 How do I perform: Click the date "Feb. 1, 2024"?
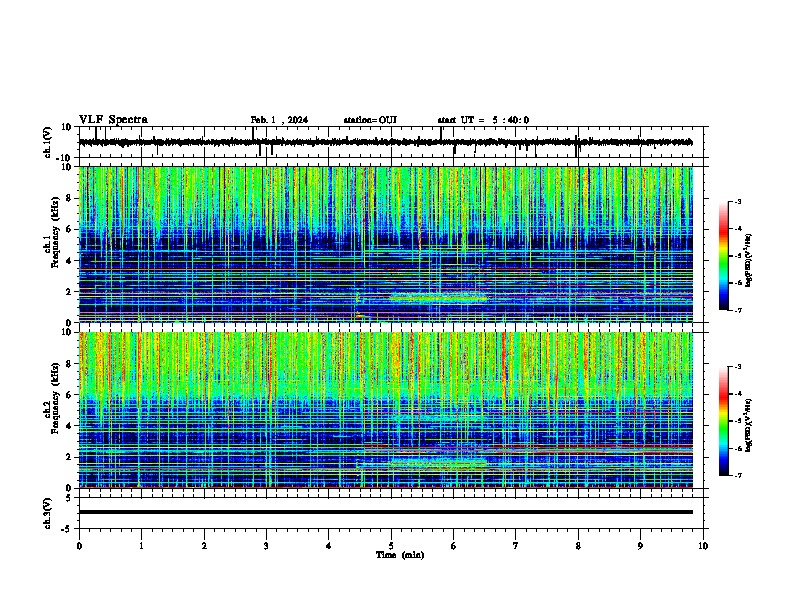pos(279,120)
